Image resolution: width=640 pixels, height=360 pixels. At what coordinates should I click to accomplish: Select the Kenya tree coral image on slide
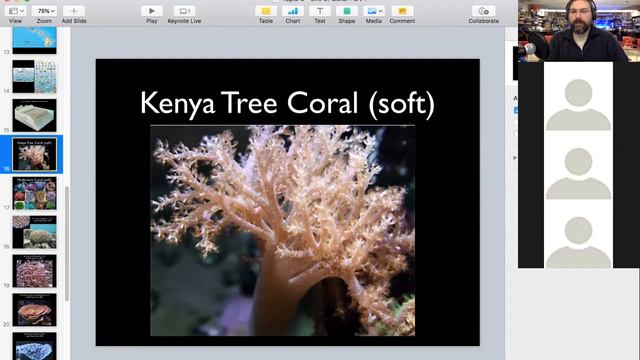tap(282, 231)
